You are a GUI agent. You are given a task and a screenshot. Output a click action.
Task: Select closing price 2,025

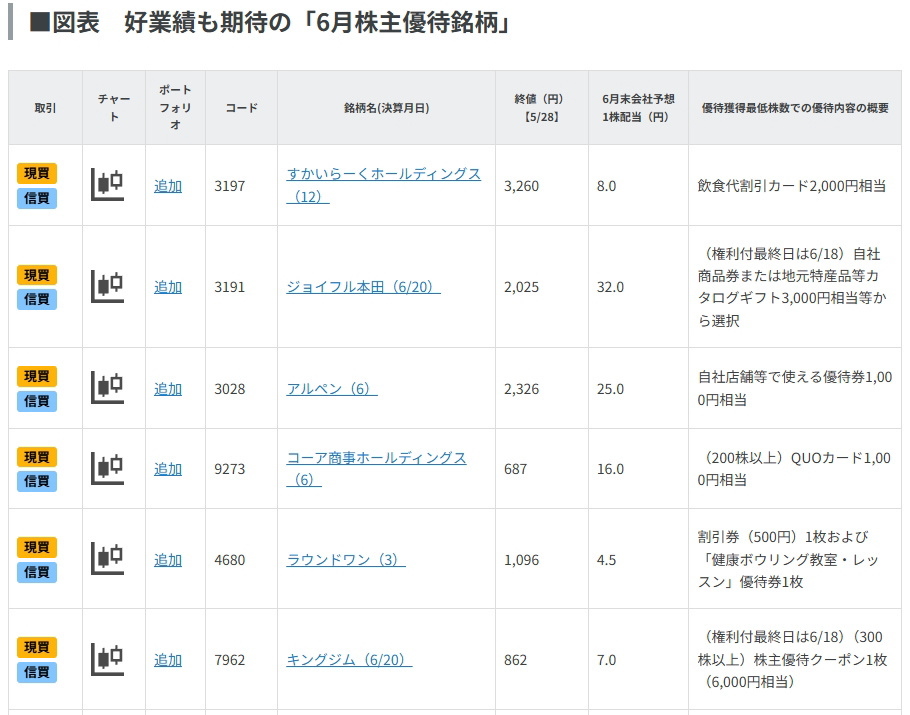tap(521, 287)
